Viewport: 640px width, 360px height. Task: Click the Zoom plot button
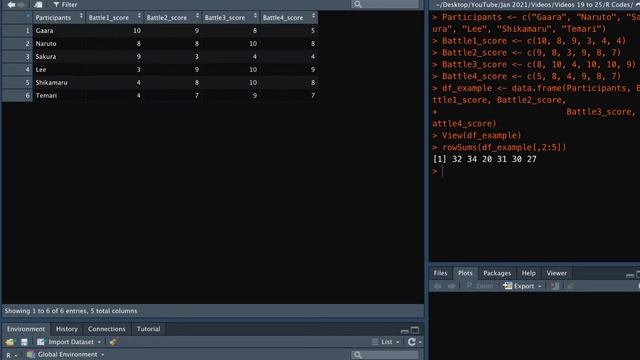pos(480,286)
